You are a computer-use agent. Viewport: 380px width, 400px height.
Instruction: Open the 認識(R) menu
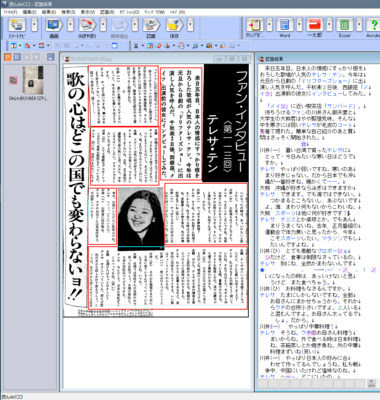(107, 12)
